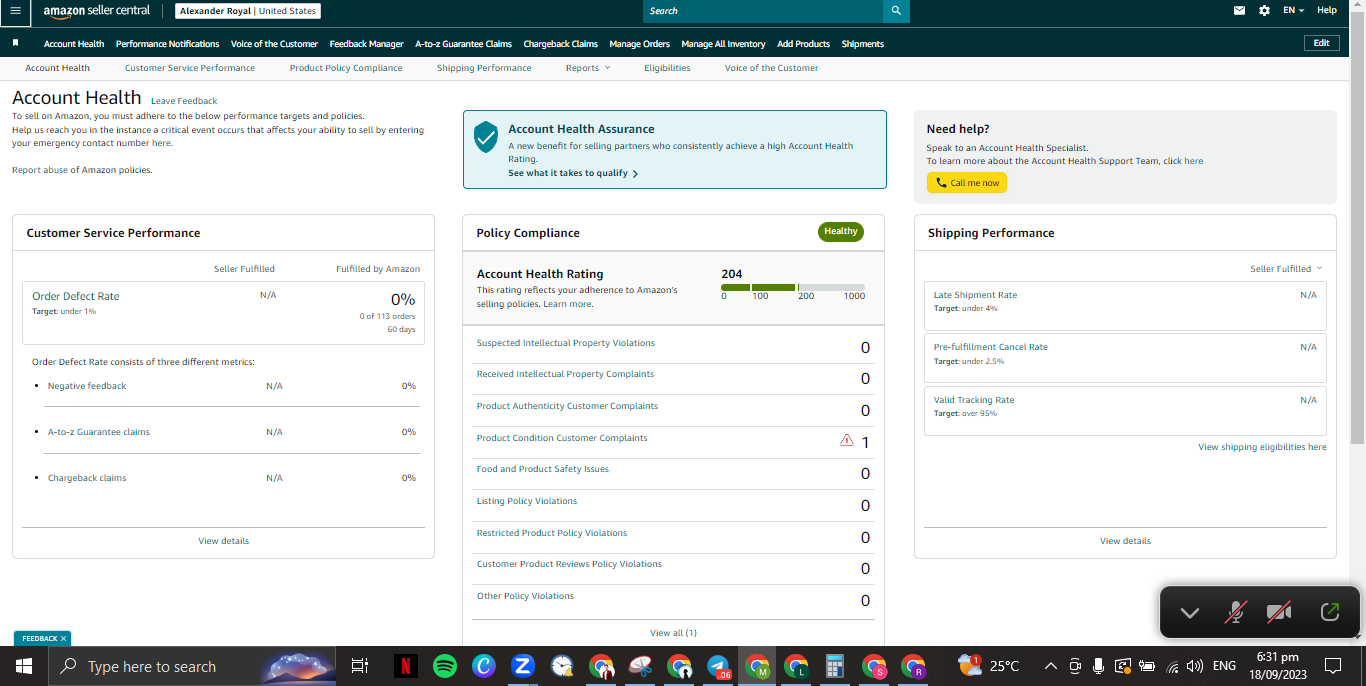Click the bookmark flag icon

[16, 43]
